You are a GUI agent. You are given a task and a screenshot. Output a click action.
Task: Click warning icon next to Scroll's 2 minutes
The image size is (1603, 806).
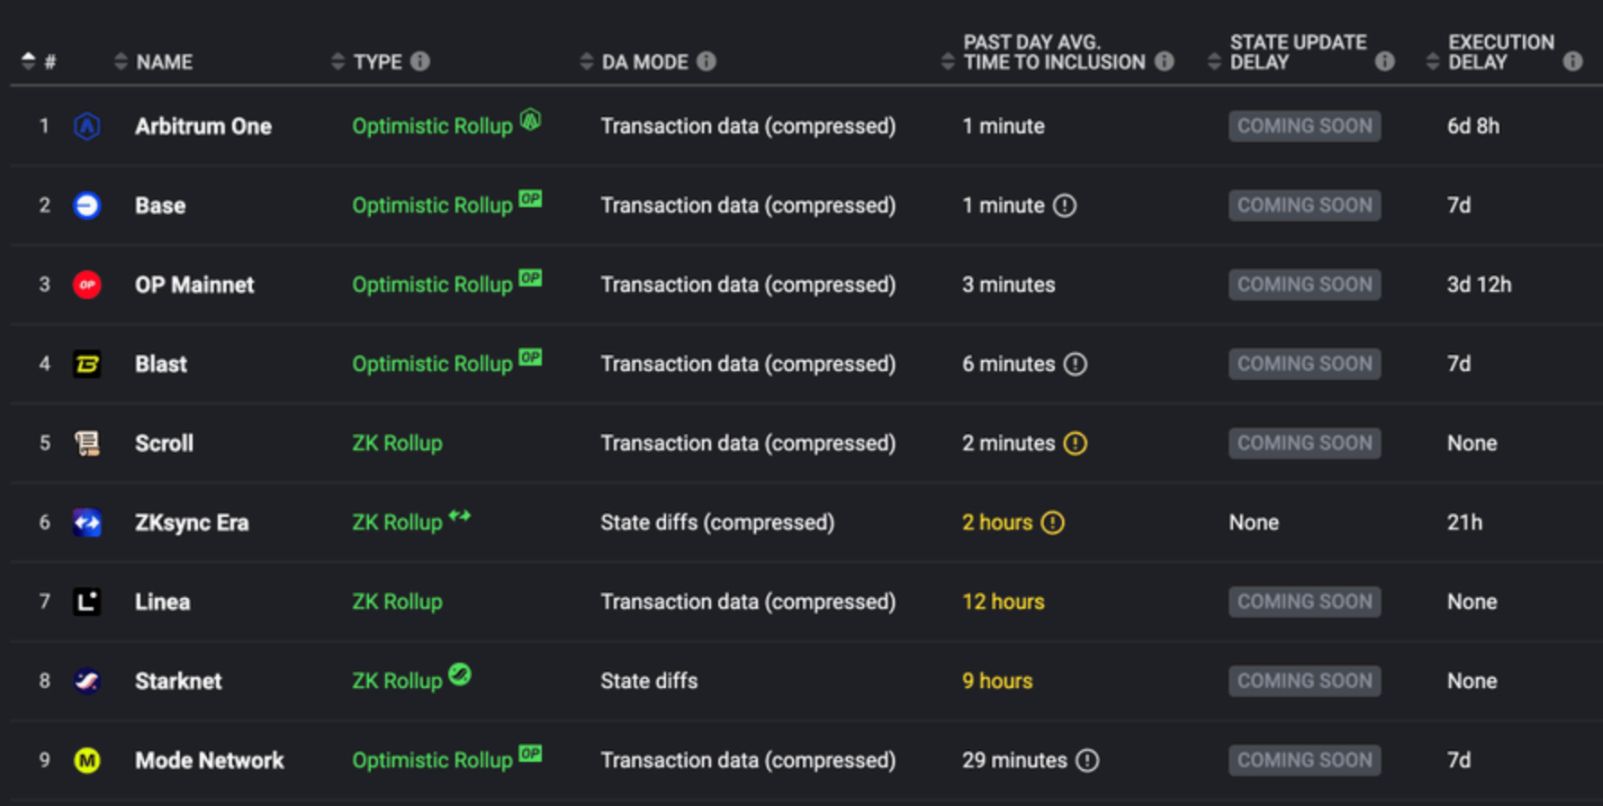pyautogui.click(x=1075, y=443)
